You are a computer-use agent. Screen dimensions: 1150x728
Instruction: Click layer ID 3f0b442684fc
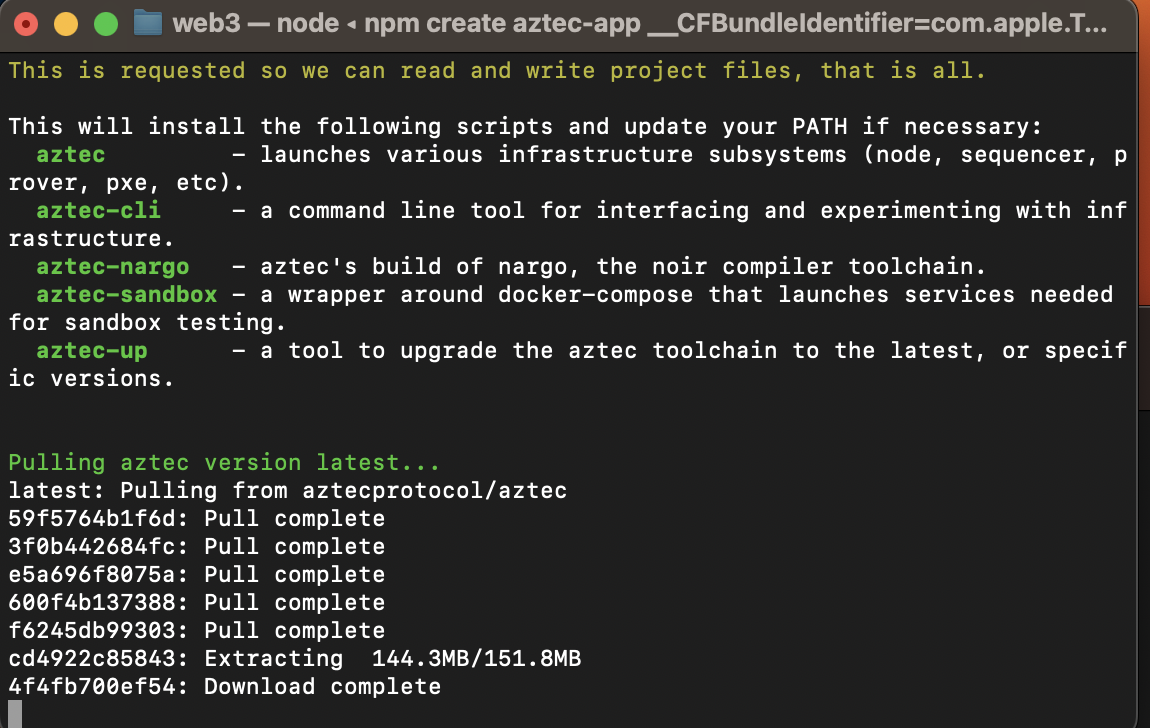pyautogui.click(x=92, y=546)
